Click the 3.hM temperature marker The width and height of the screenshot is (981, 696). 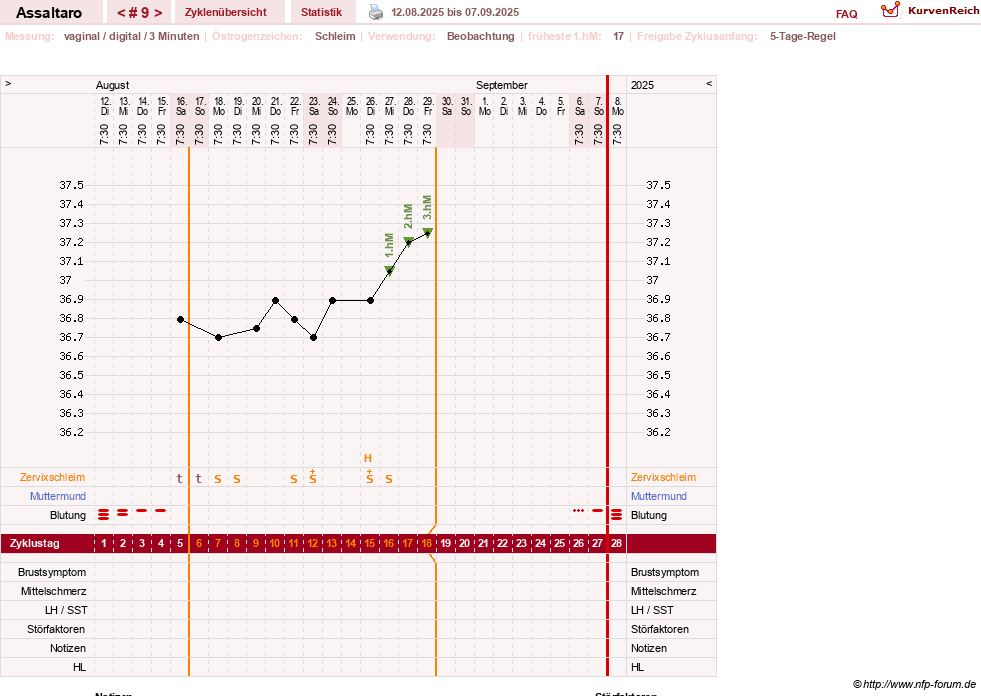[427, 232]
